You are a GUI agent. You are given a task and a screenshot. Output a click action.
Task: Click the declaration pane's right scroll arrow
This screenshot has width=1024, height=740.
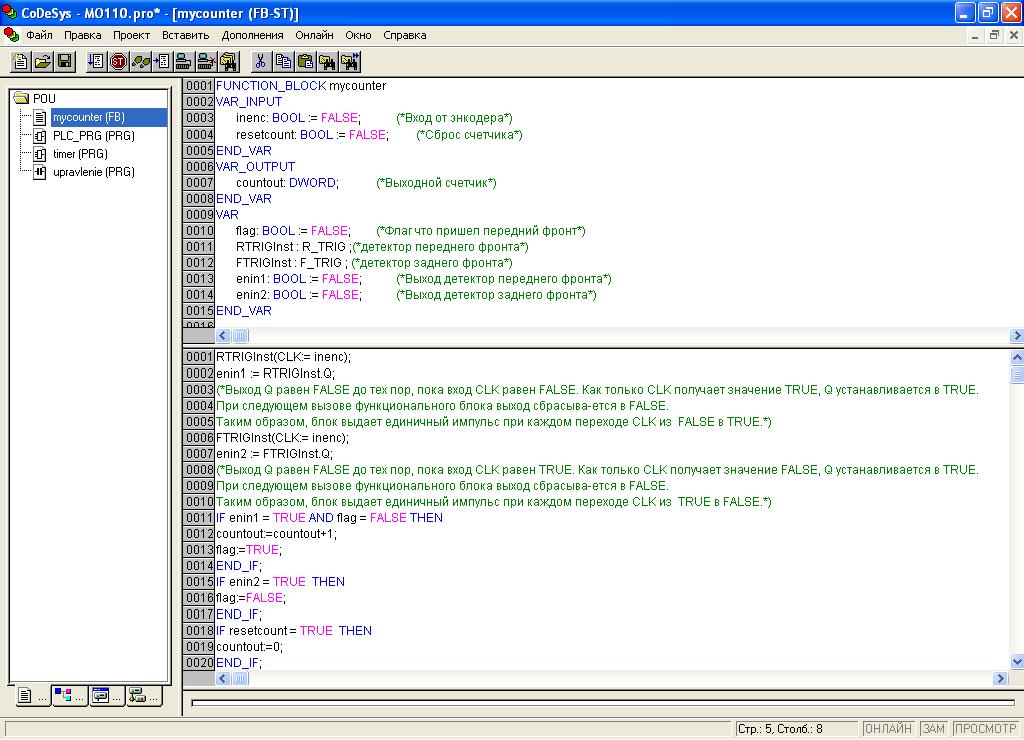[x=1017, y=336]
